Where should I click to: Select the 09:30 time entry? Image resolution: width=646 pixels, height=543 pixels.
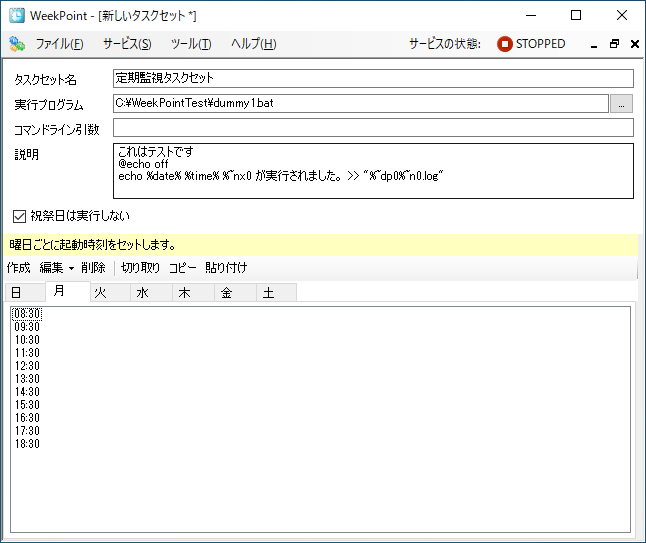tap(27, 327)
